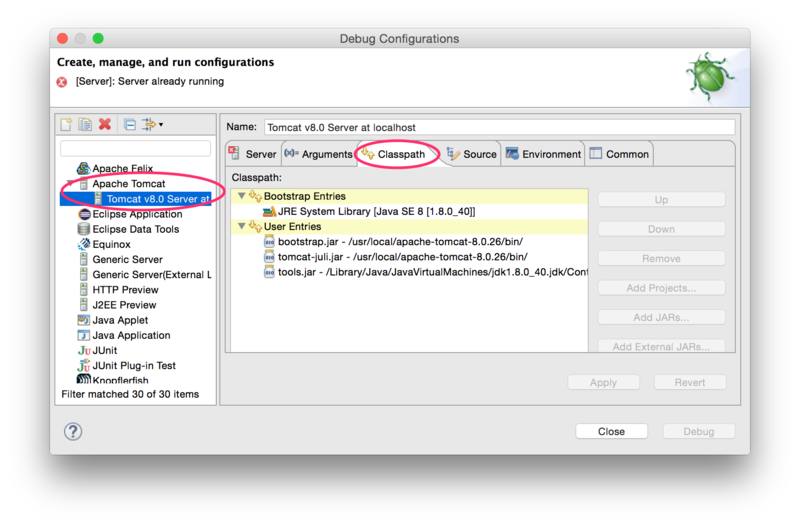Click the HTTP Preview server icon
Image resolution: width=800 pixels, height=526 pixels.
[x=84, y=290]
